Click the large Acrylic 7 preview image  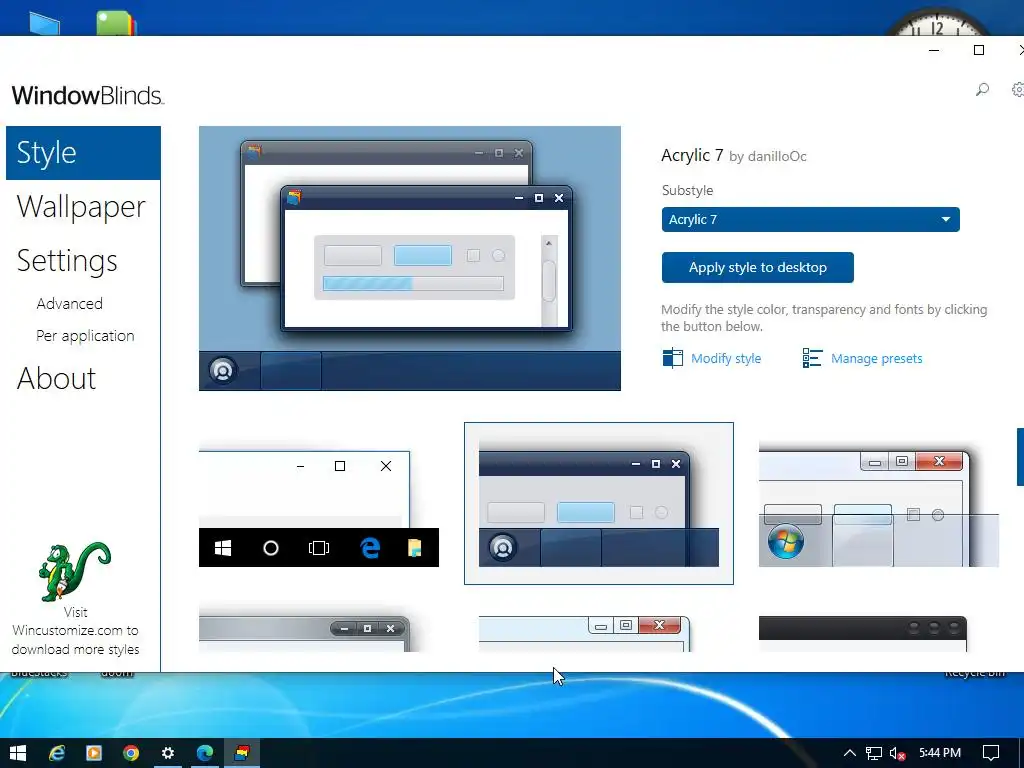tap(409, 258)
